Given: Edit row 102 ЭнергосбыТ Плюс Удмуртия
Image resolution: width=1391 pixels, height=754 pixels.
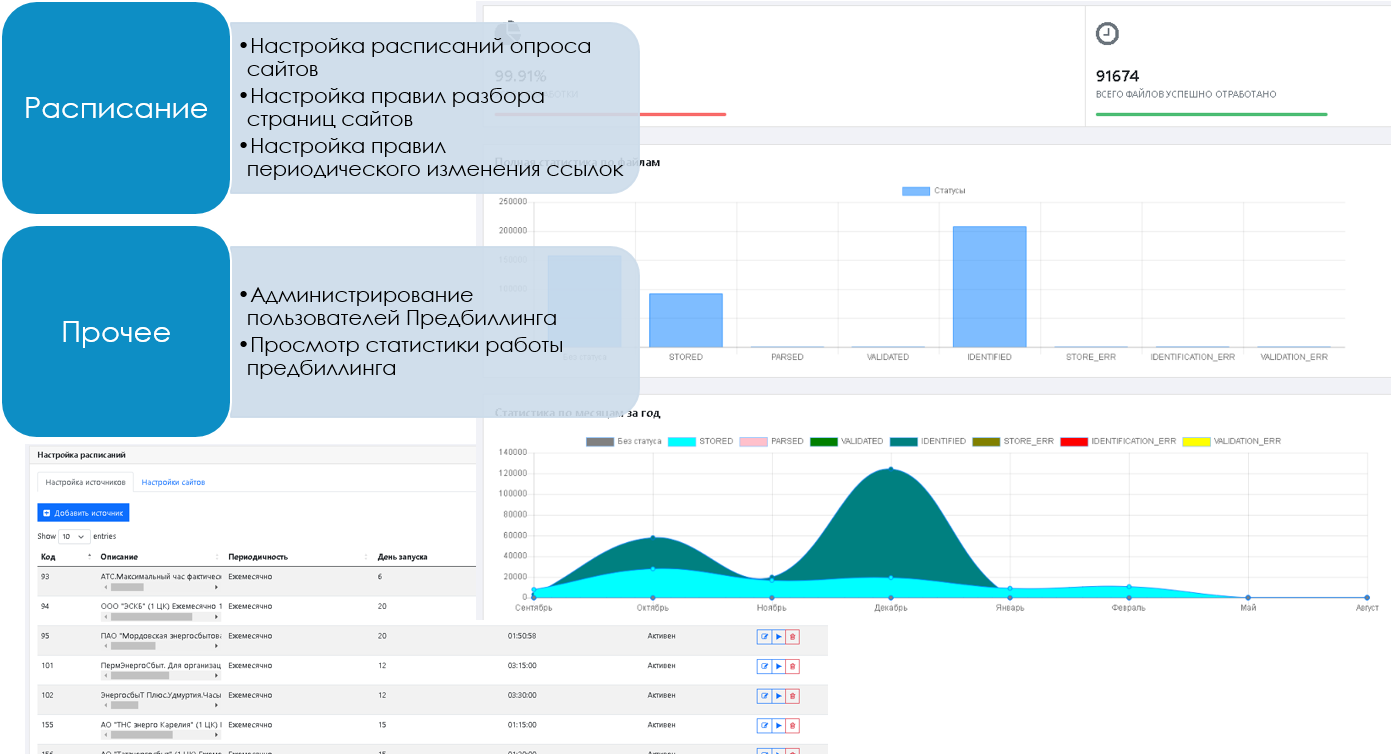Looking at the screenshot, I should point(764,695).
